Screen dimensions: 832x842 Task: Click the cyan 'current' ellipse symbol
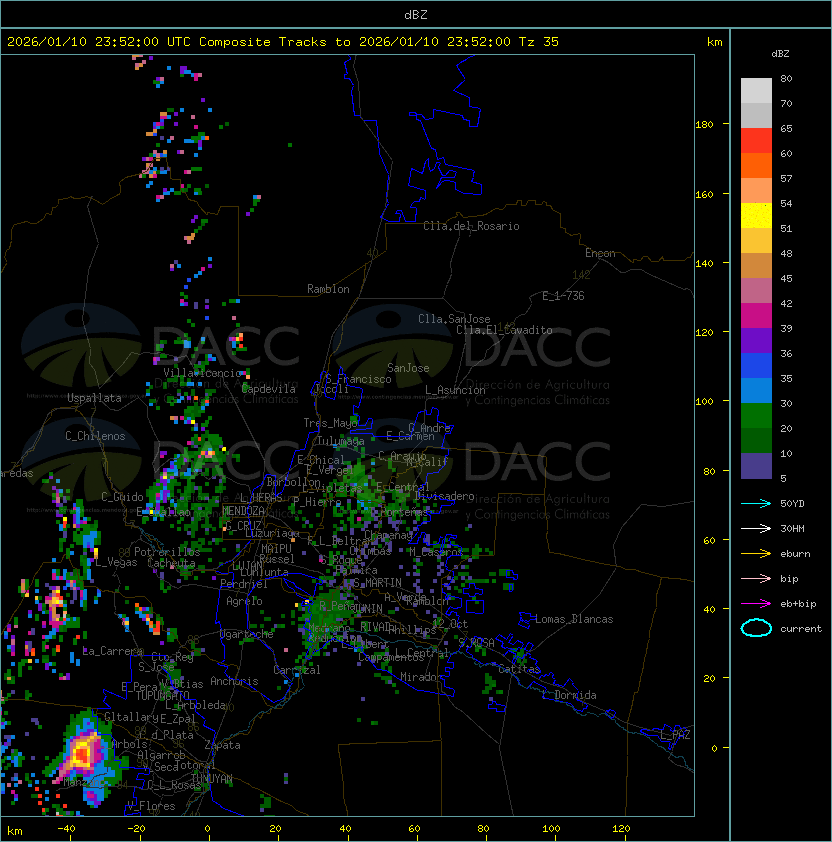coord(756,628)
